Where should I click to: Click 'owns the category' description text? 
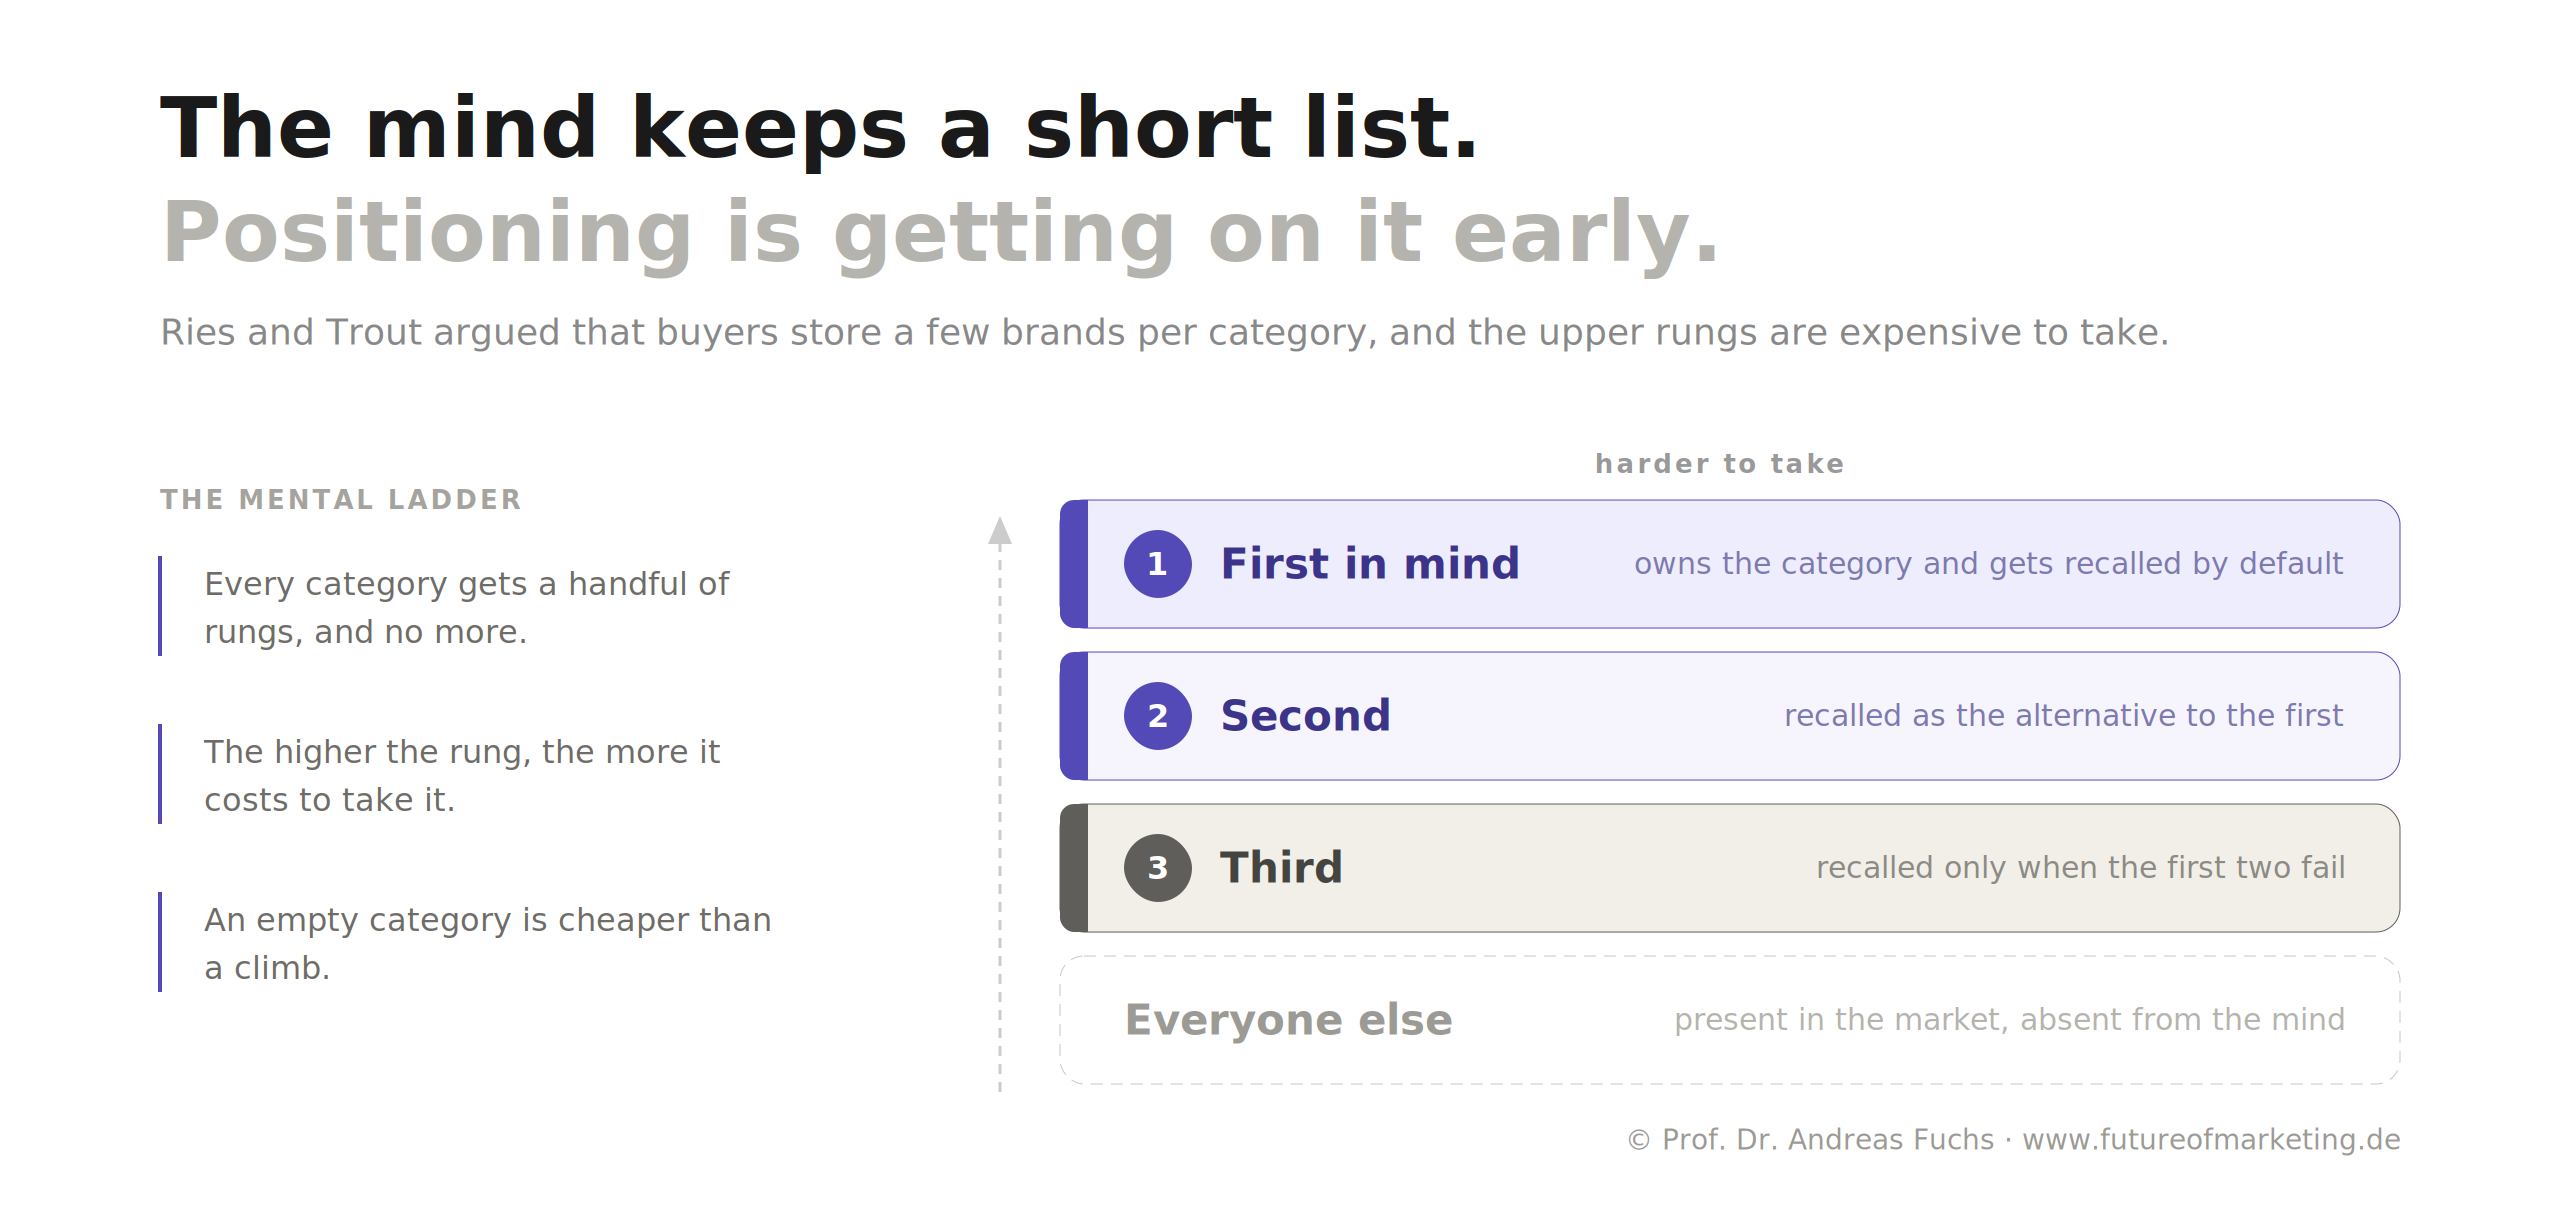point(1988,564)
